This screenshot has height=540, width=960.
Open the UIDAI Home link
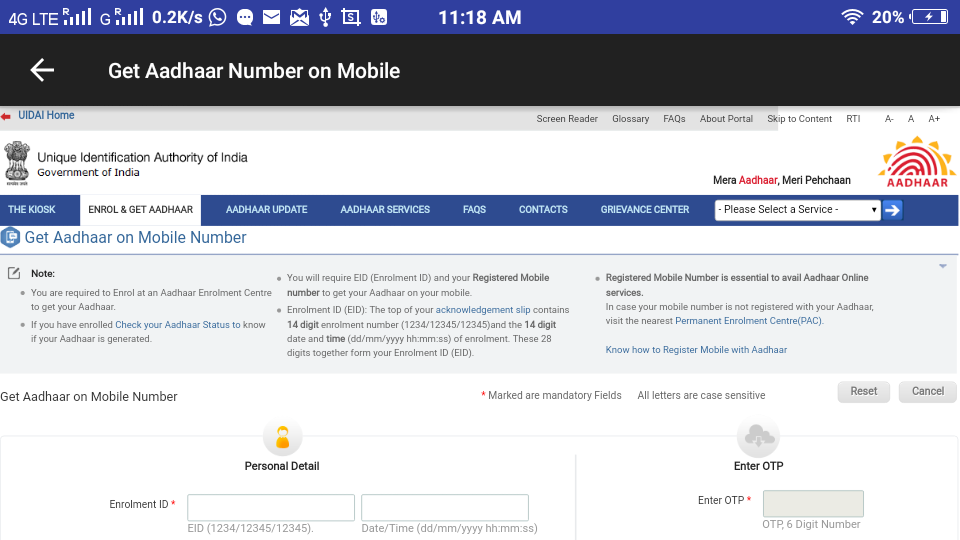point(46,115)
